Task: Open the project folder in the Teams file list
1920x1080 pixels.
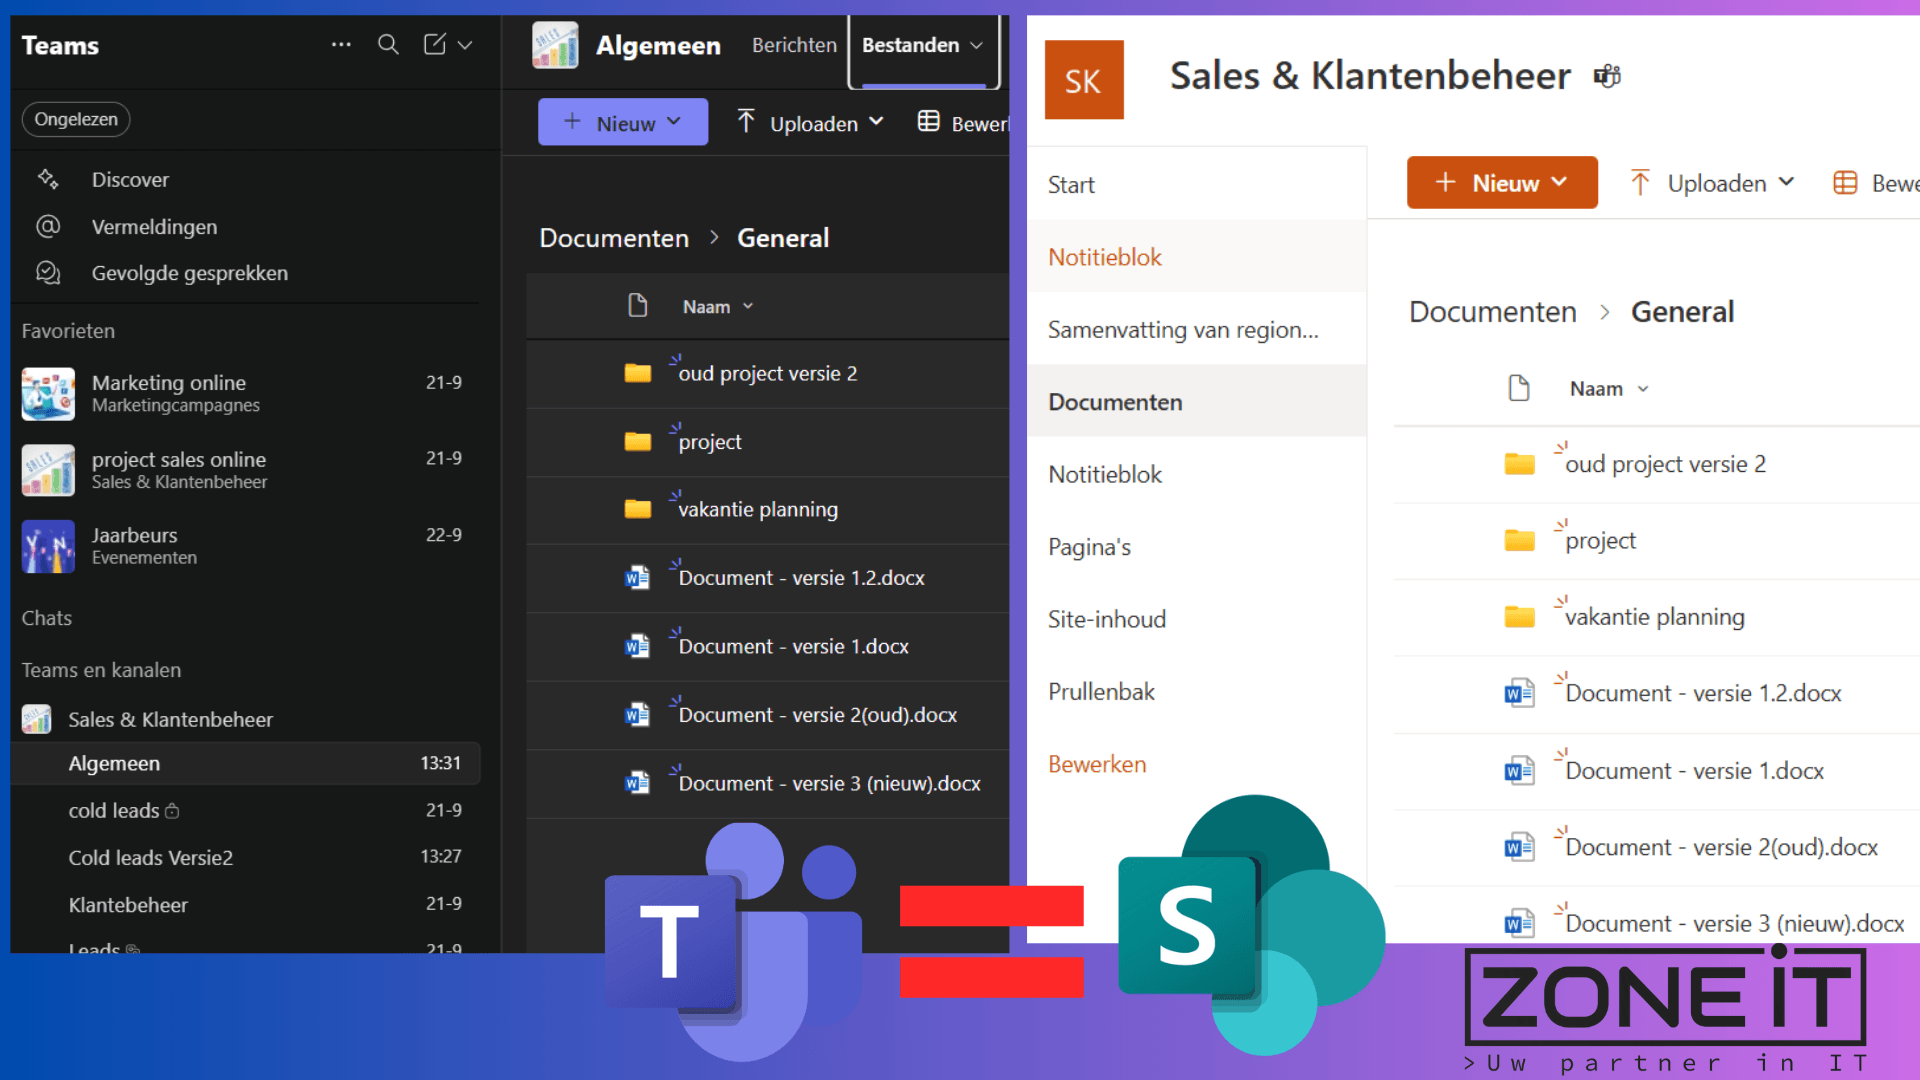Action: [708, 441]
